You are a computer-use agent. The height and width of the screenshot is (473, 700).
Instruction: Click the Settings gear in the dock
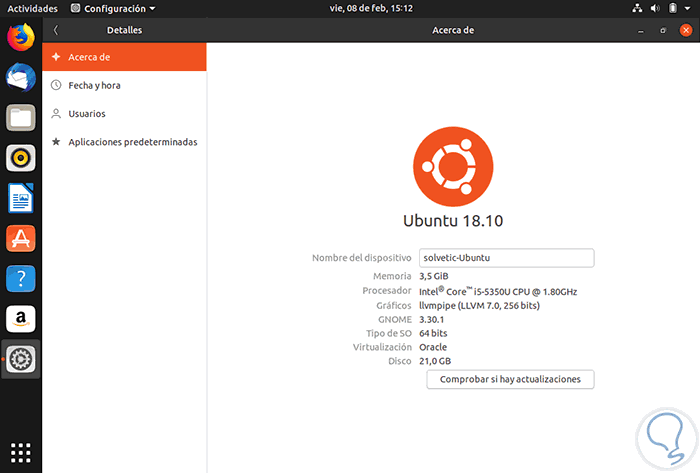point(21,359)
